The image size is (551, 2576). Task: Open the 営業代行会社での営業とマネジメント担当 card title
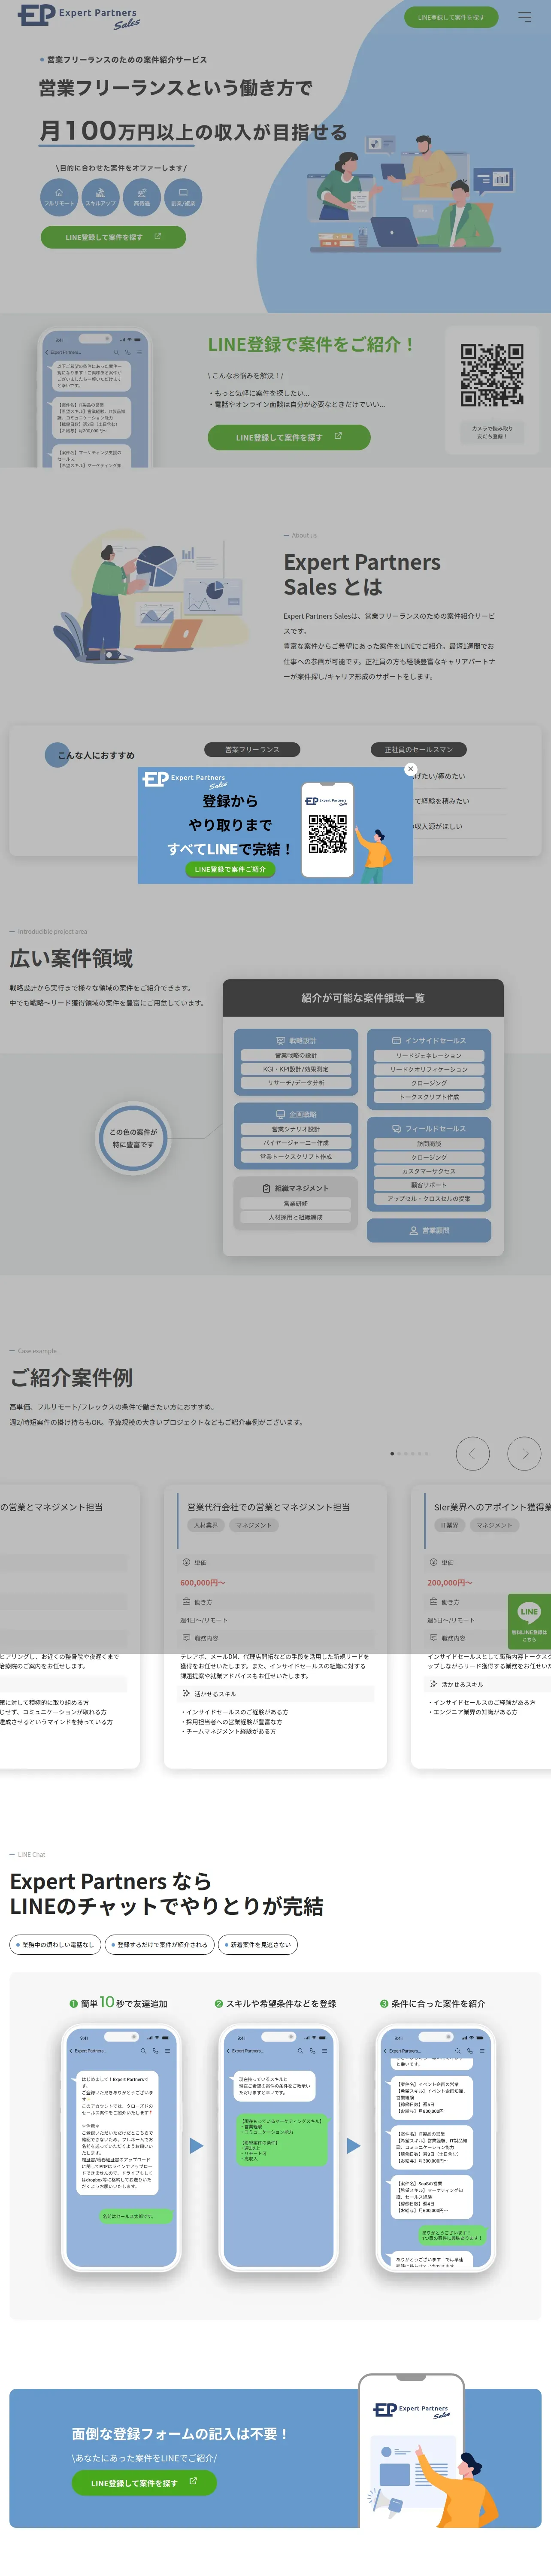(269, 1507)
